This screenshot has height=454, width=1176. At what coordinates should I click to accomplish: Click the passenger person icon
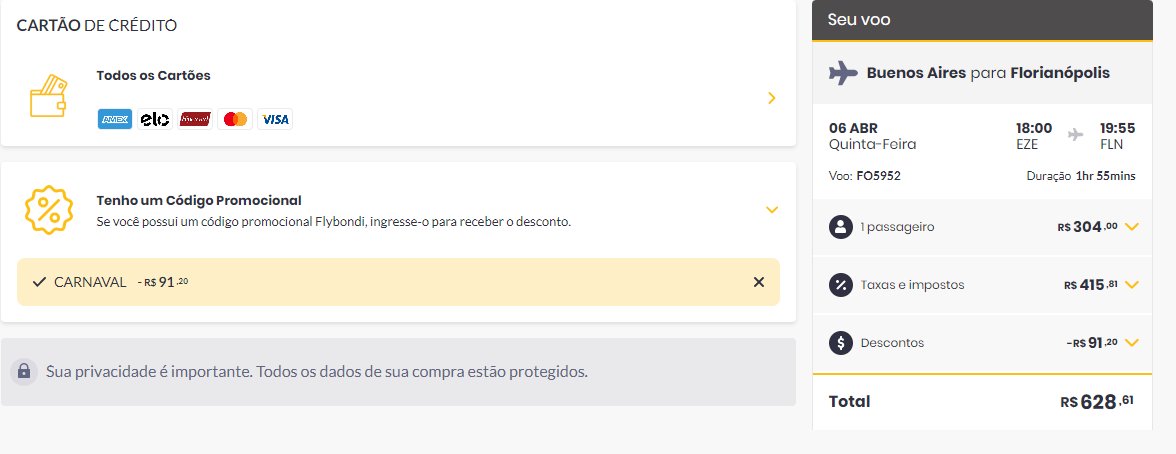[x=841, y=227]
